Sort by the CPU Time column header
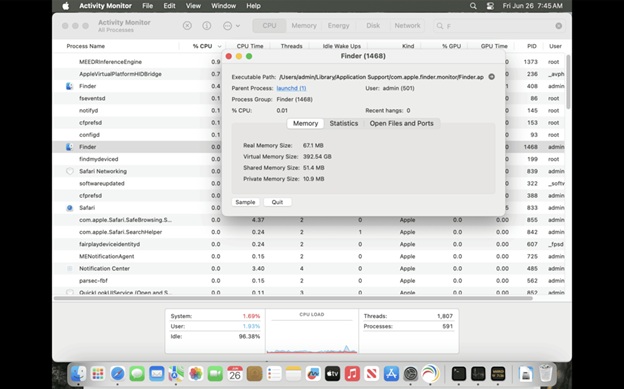The height and width of the screenshot is (389, 624). coord(250,46)
